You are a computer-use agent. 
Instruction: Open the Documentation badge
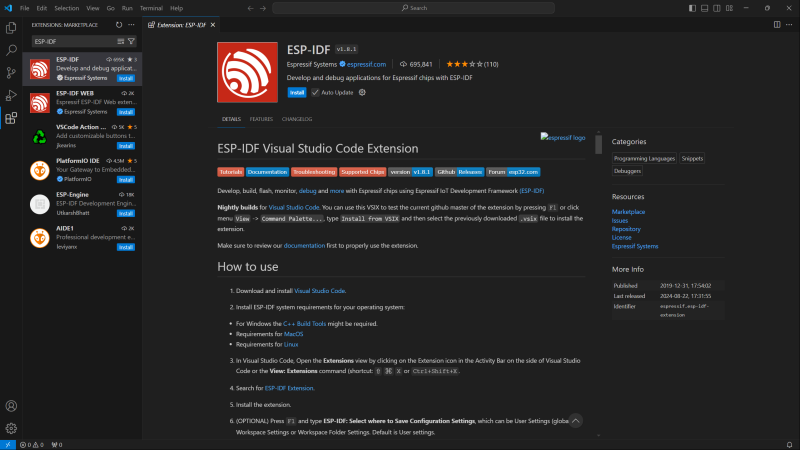(x=267, y=172)
